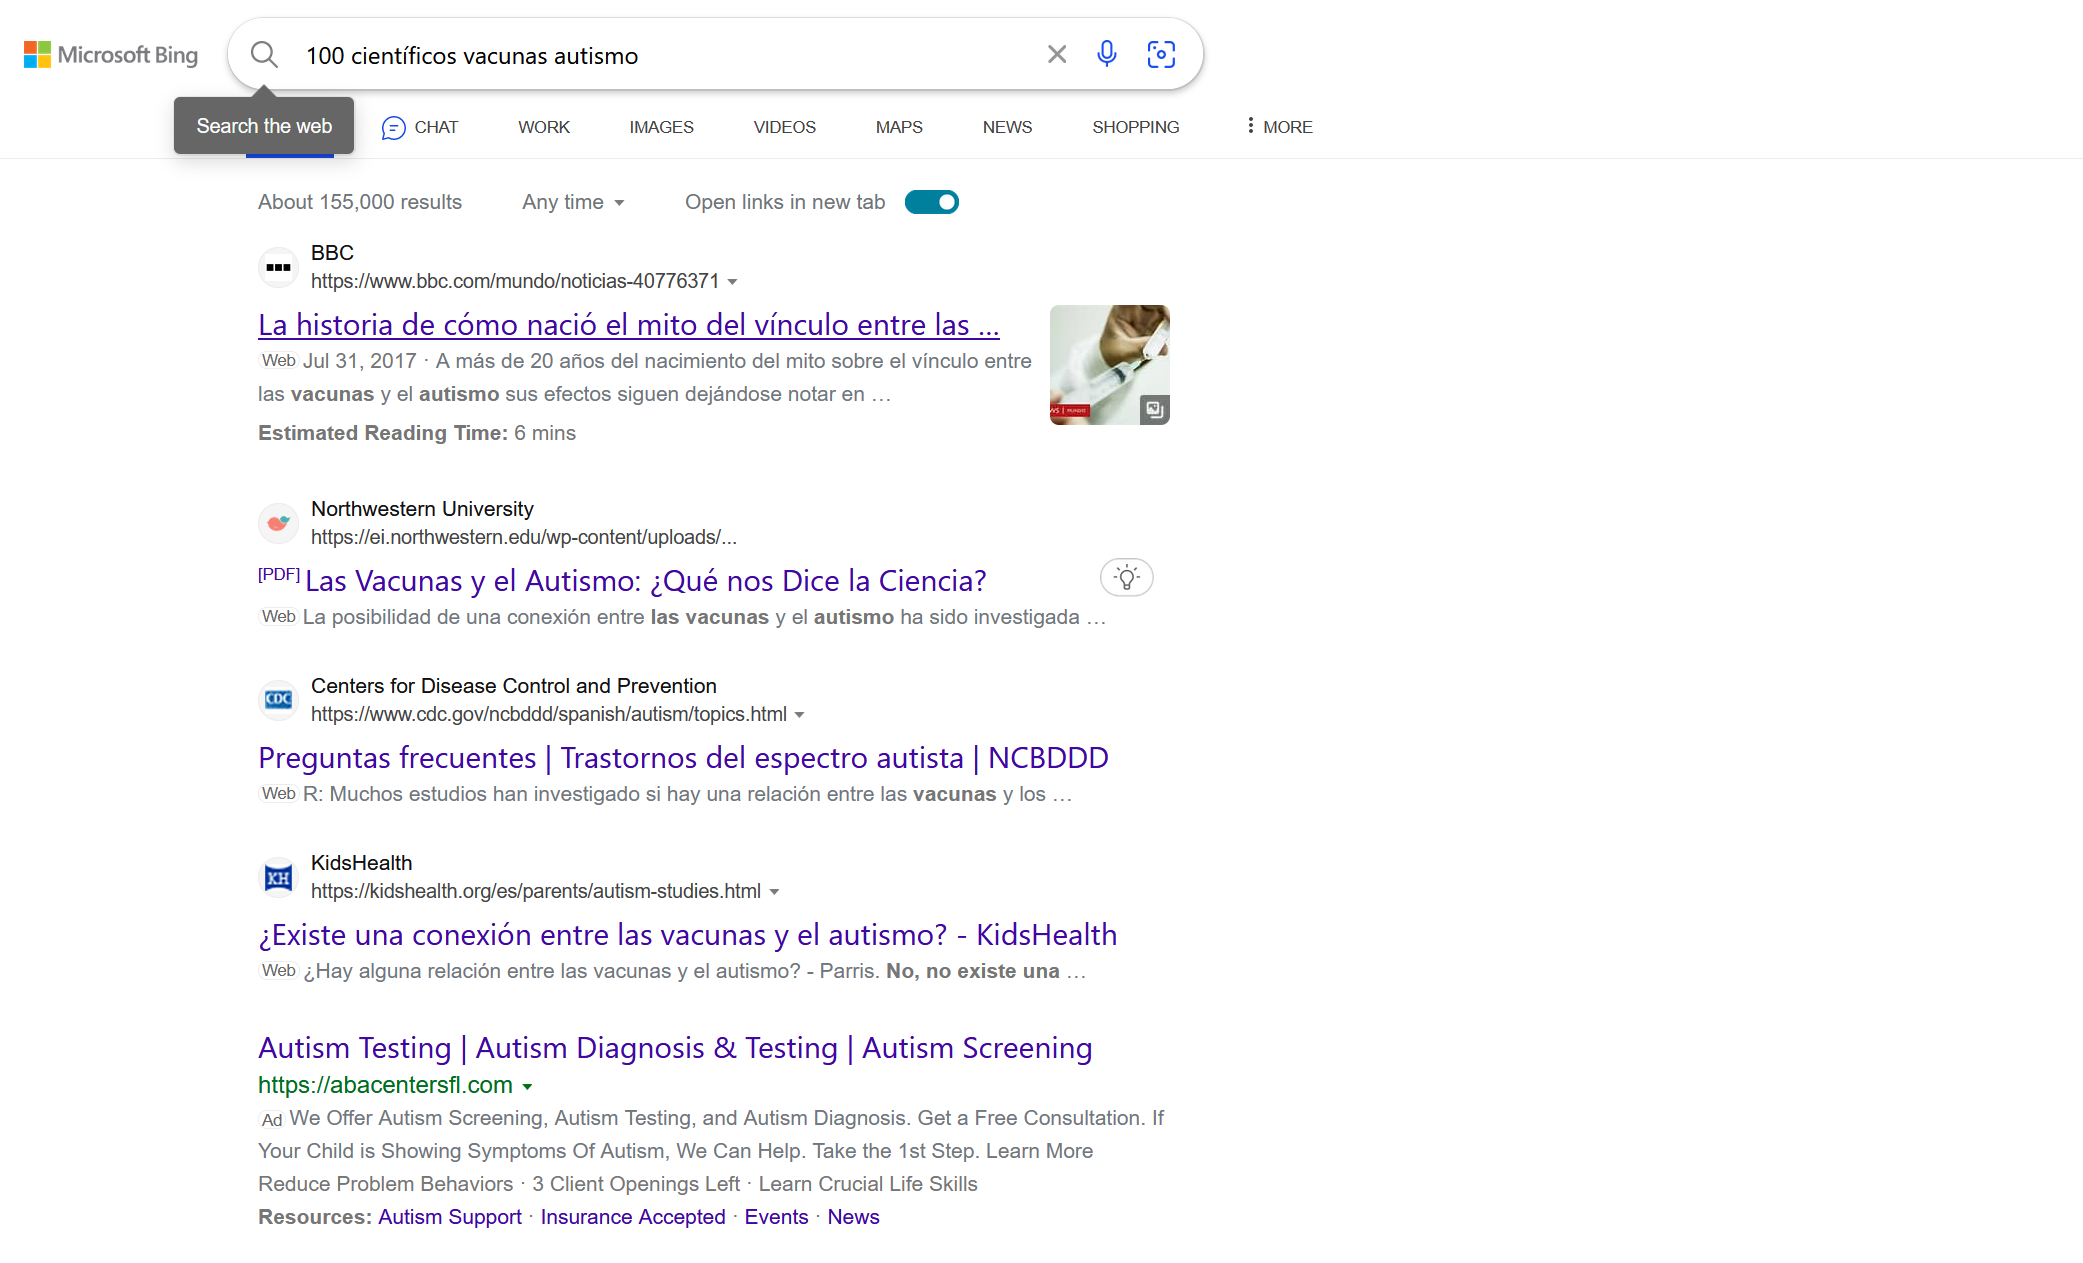Click the CDC favicon icon
Image resolution: width=2083 pixels, height=1263 pixels.
278,699
